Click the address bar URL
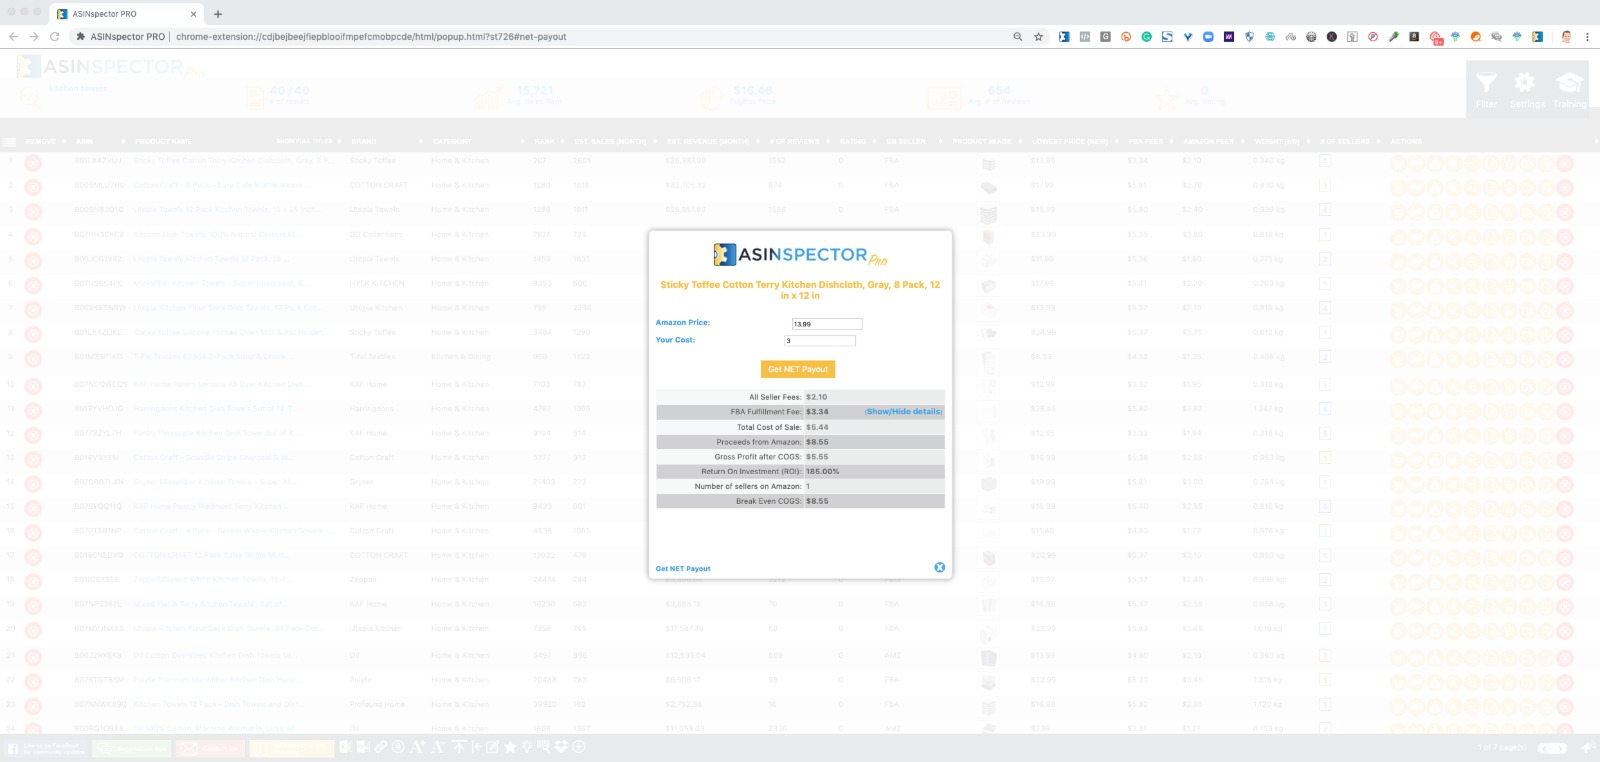 pos(370,37)
